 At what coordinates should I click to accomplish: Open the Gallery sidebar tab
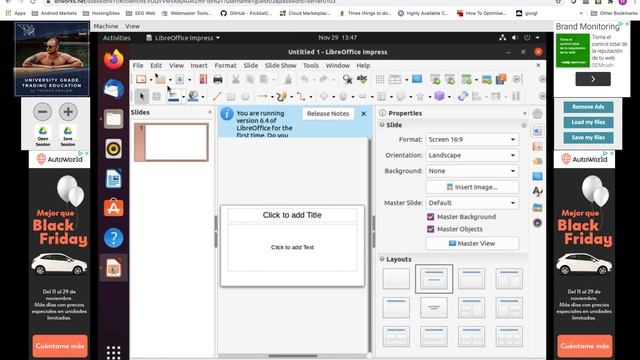pos(538,207)
